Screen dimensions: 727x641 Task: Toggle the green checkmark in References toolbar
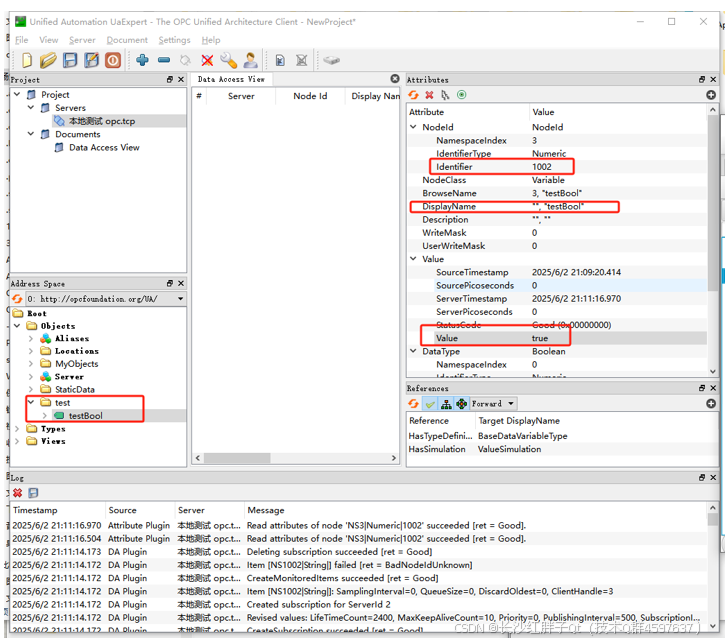click(x=430, y=404)
